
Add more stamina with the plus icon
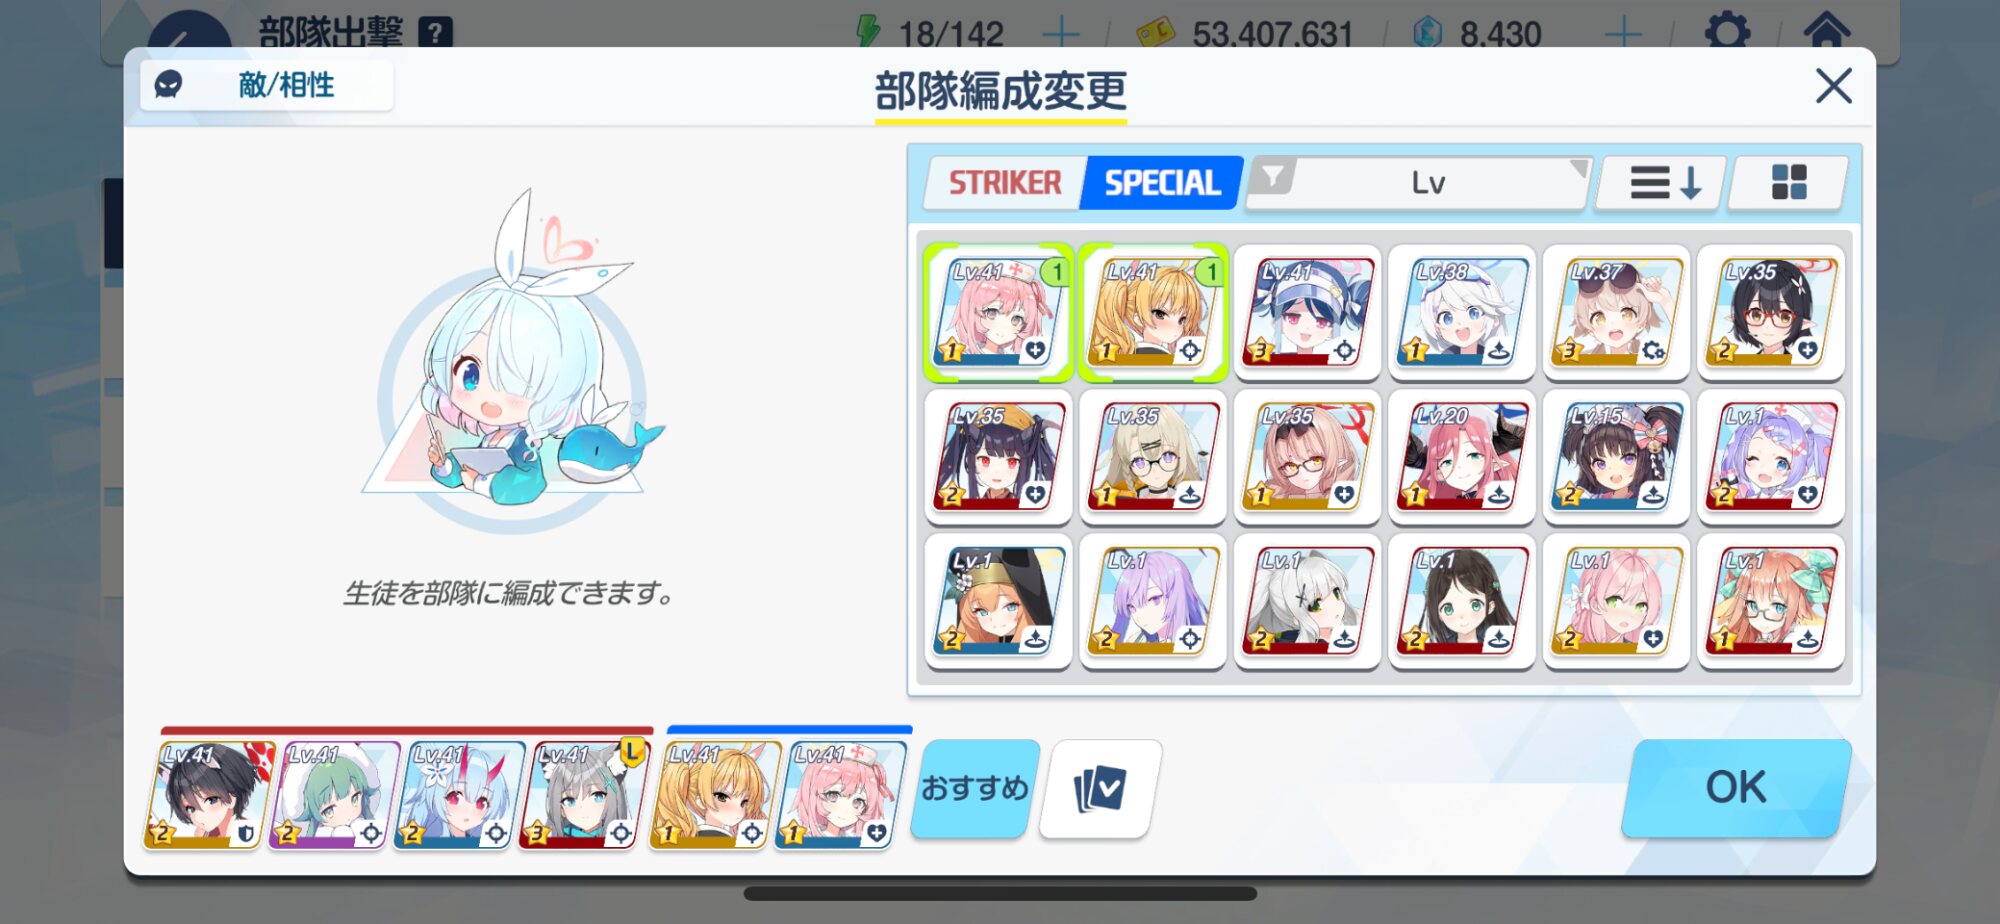[1060, 34]
